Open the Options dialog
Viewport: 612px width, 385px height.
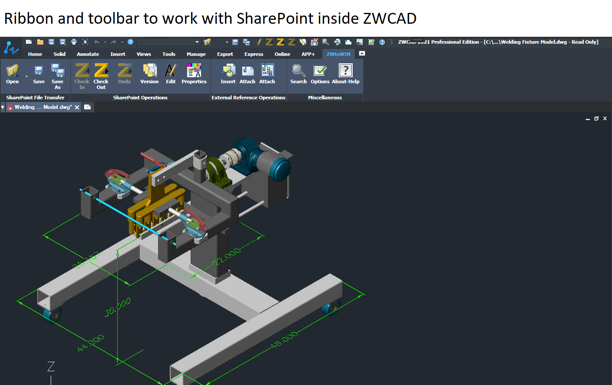320,74
